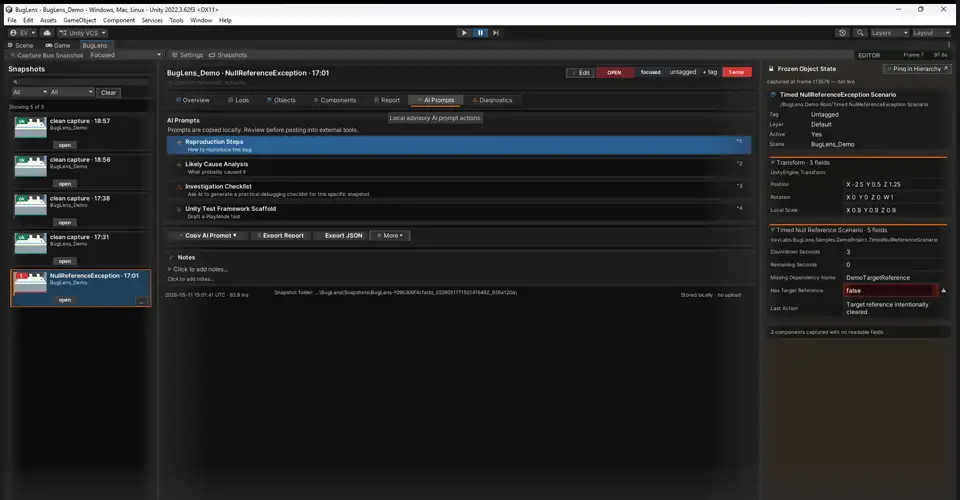Image resolution: width=960 pixels, height=500 pixels.
Task: Click the ellipsis button on NullReferenceException snapshot
Action: tap(141, 302)
